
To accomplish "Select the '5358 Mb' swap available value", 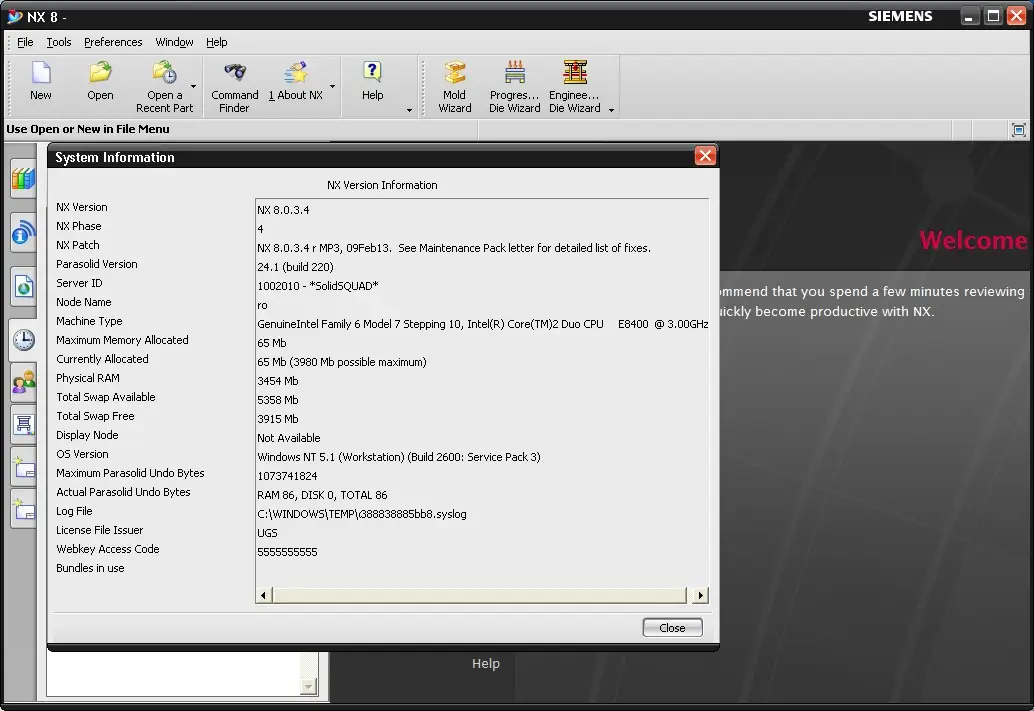I will 278,400.
